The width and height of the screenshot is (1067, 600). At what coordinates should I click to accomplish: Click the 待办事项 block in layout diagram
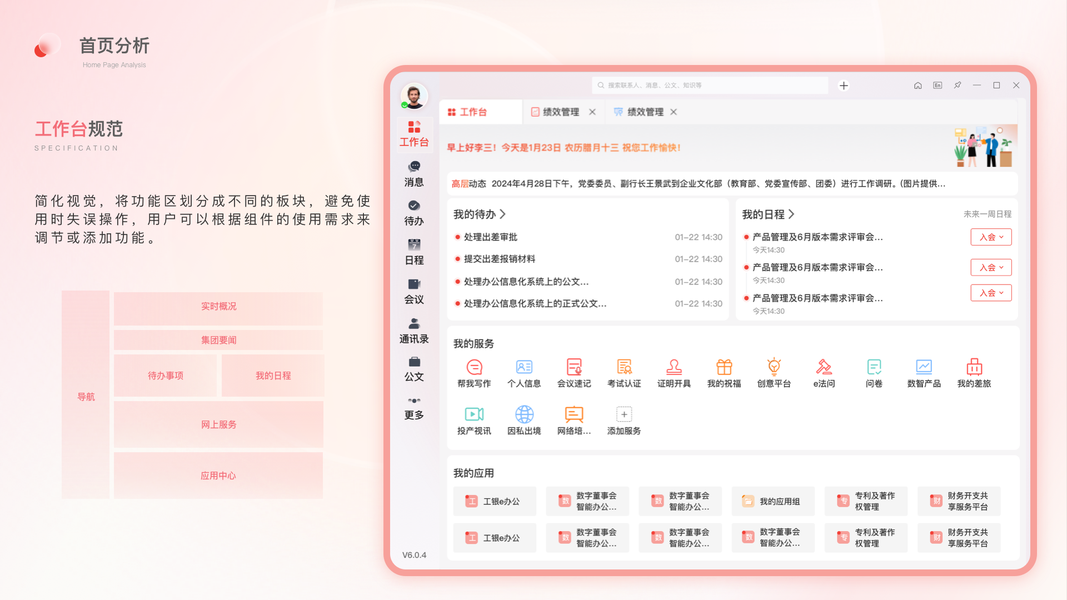[165, 376]
